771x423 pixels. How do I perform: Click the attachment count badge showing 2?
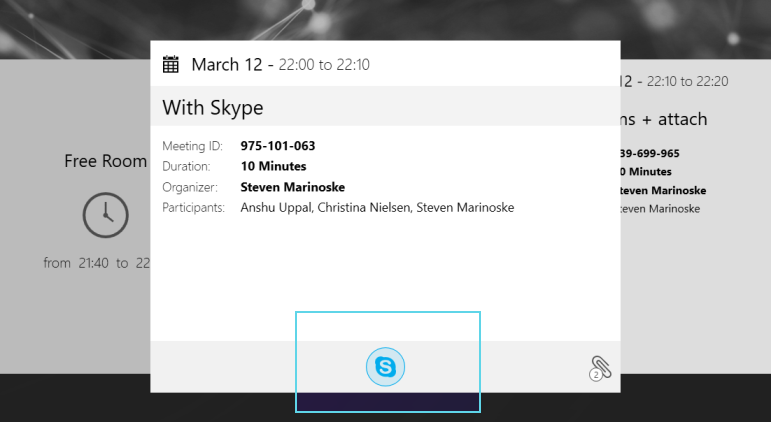coord(596,375)
